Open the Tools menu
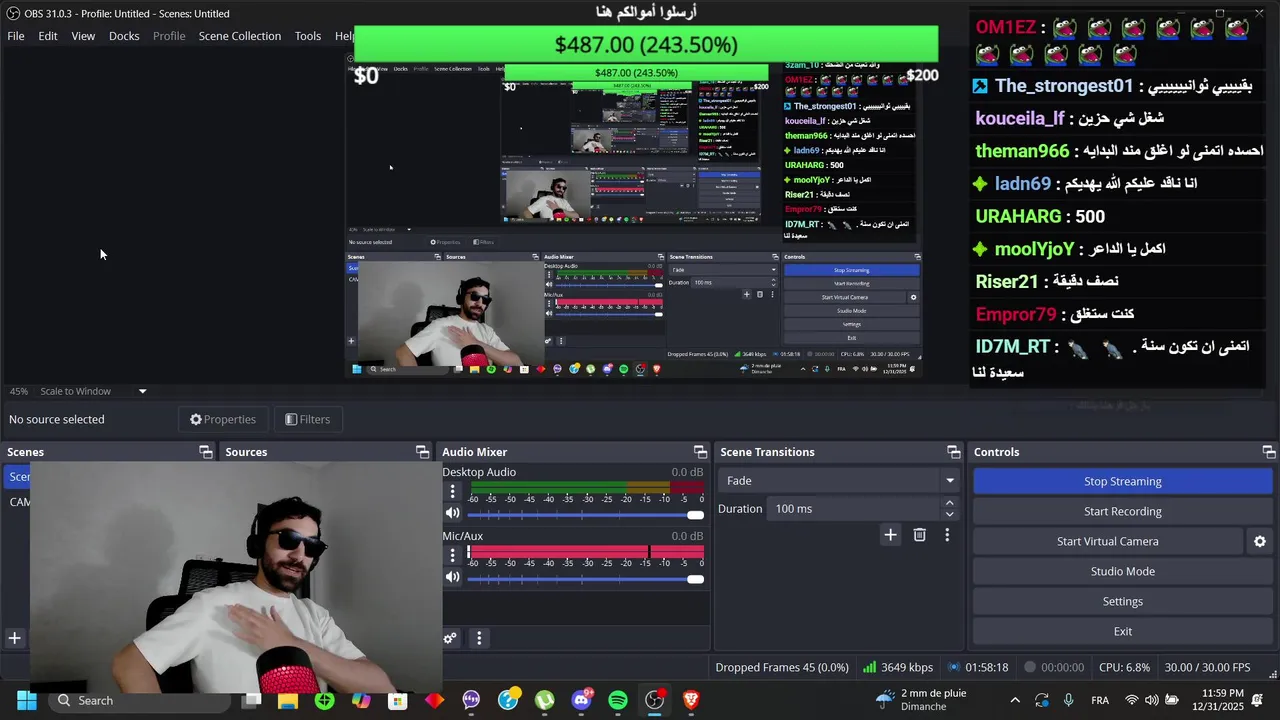 [308, 36]
